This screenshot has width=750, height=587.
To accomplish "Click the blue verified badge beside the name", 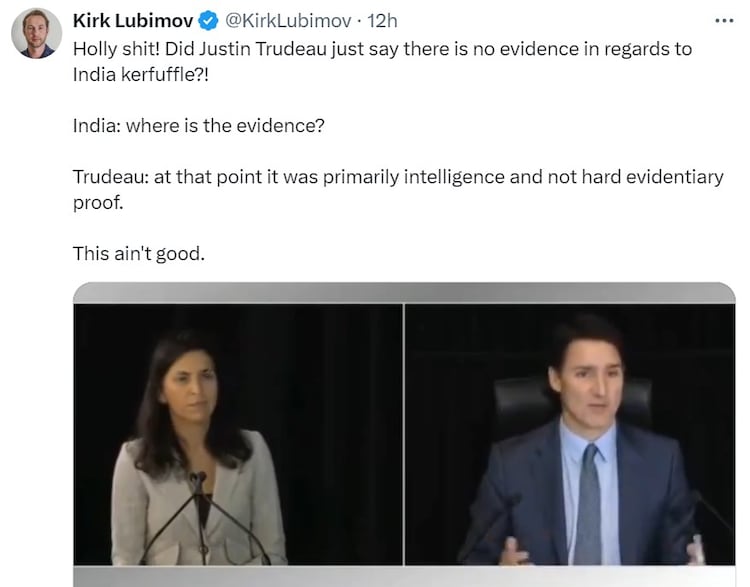I will [x=208, y=21].
